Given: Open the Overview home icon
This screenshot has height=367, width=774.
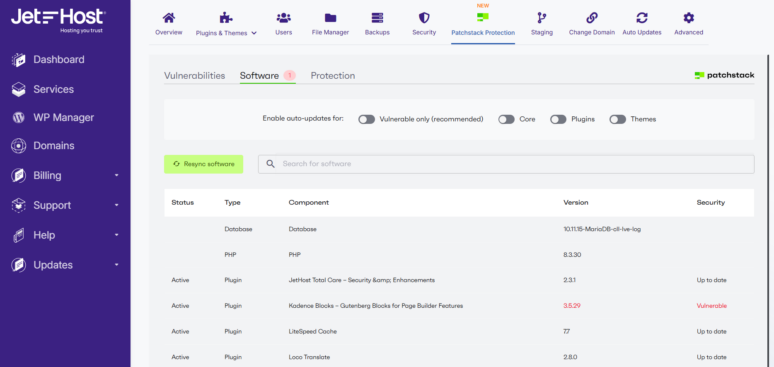Looking at the screenshot, I should [x=169, y=18].
